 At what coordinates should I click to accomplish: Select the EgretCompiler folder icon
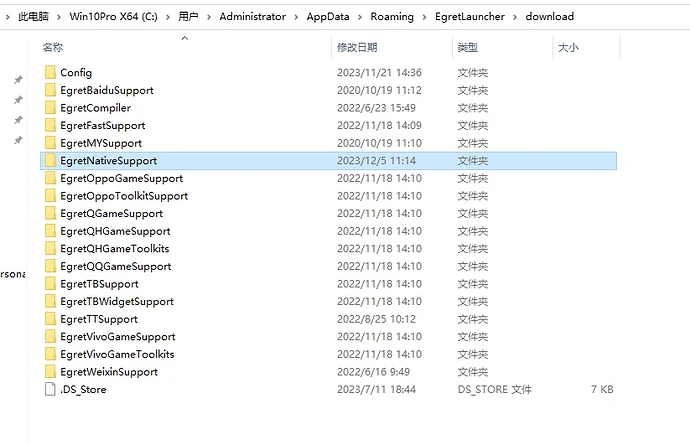tap(50, 107)
